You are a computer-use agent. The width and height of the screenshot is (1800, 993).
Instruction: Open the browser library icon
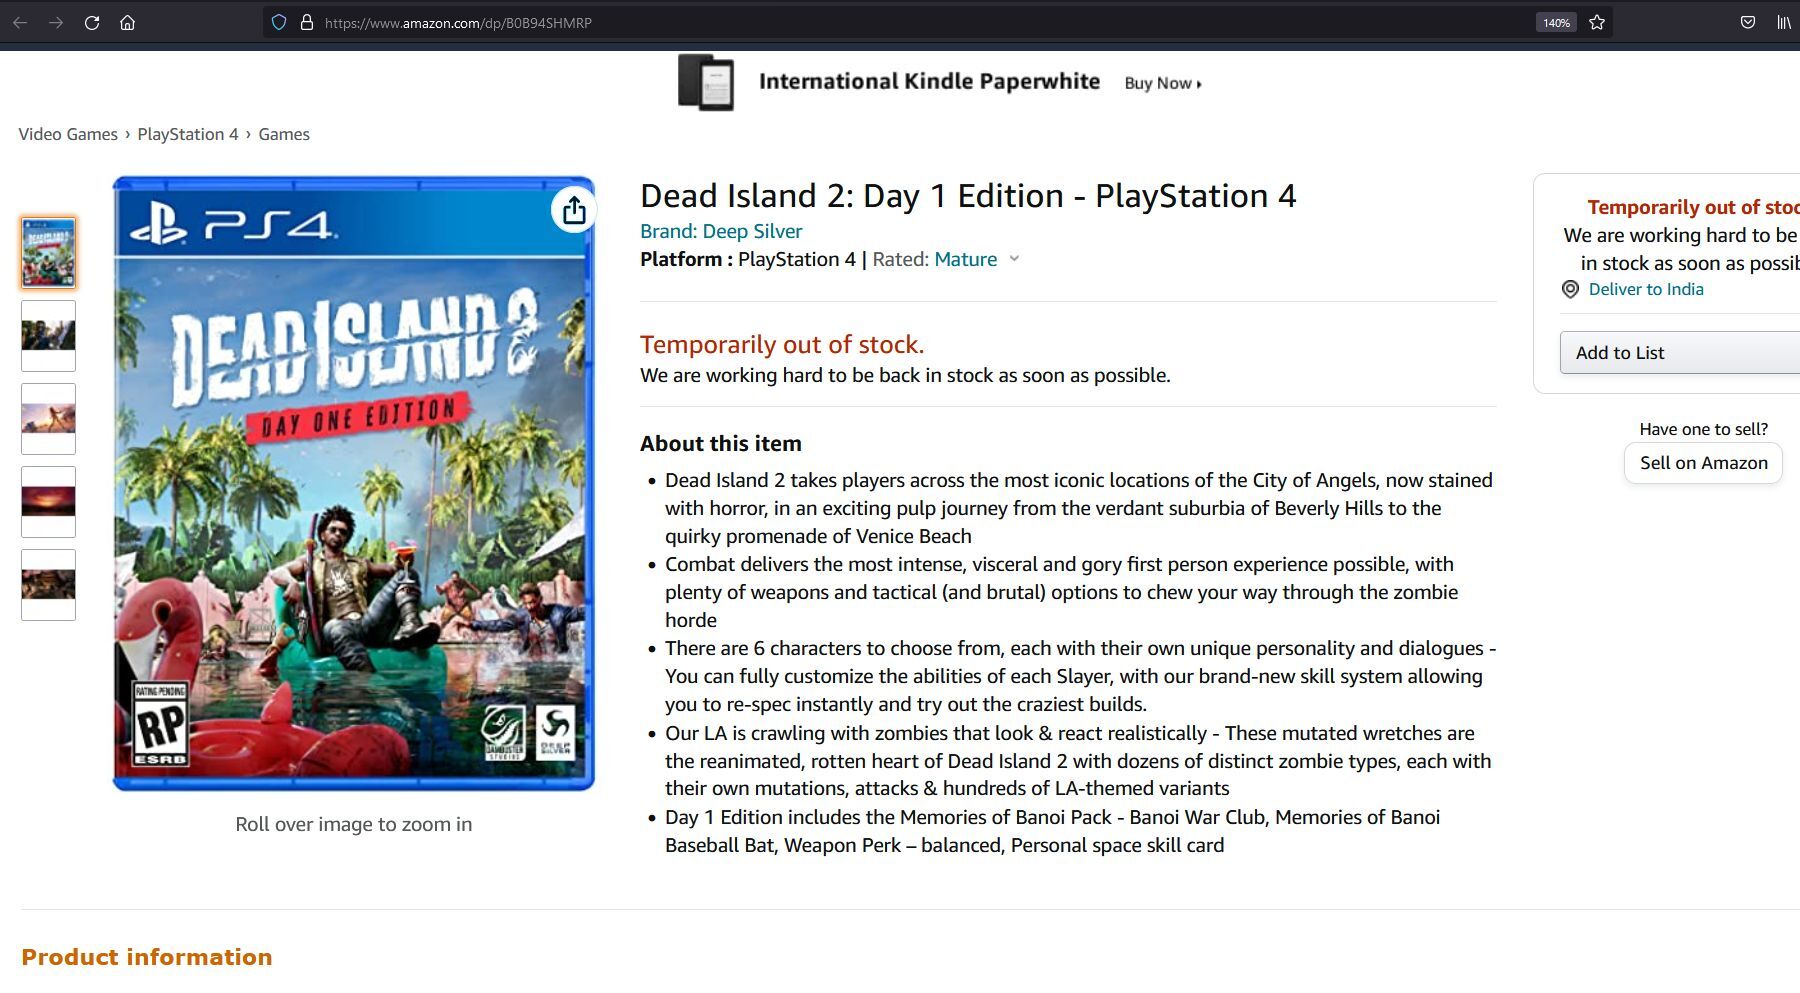(x=1783, y=22)
